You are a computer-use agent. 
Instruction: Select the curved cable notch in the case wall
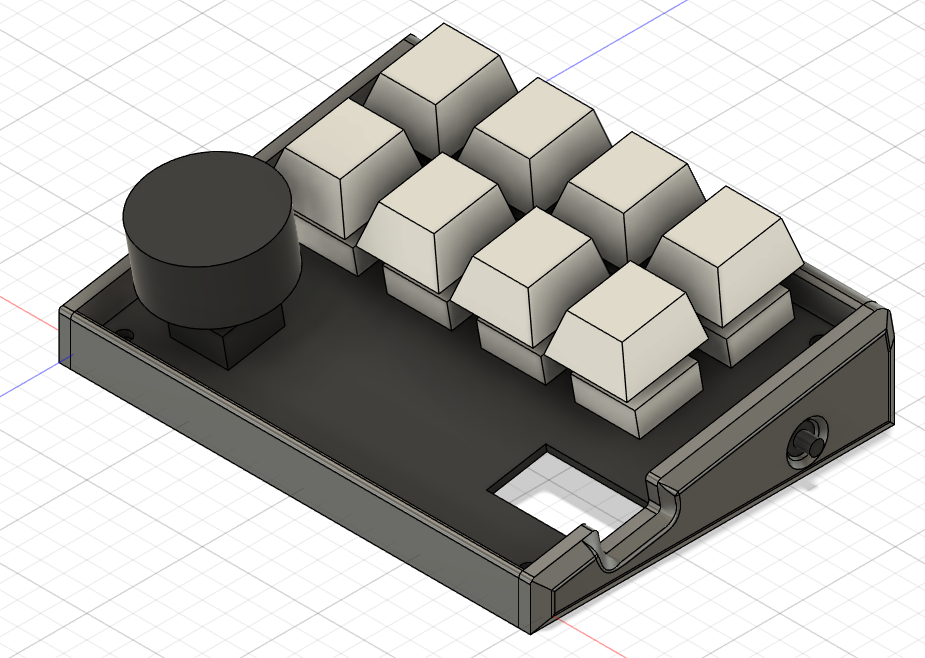(x=634, y=522)
